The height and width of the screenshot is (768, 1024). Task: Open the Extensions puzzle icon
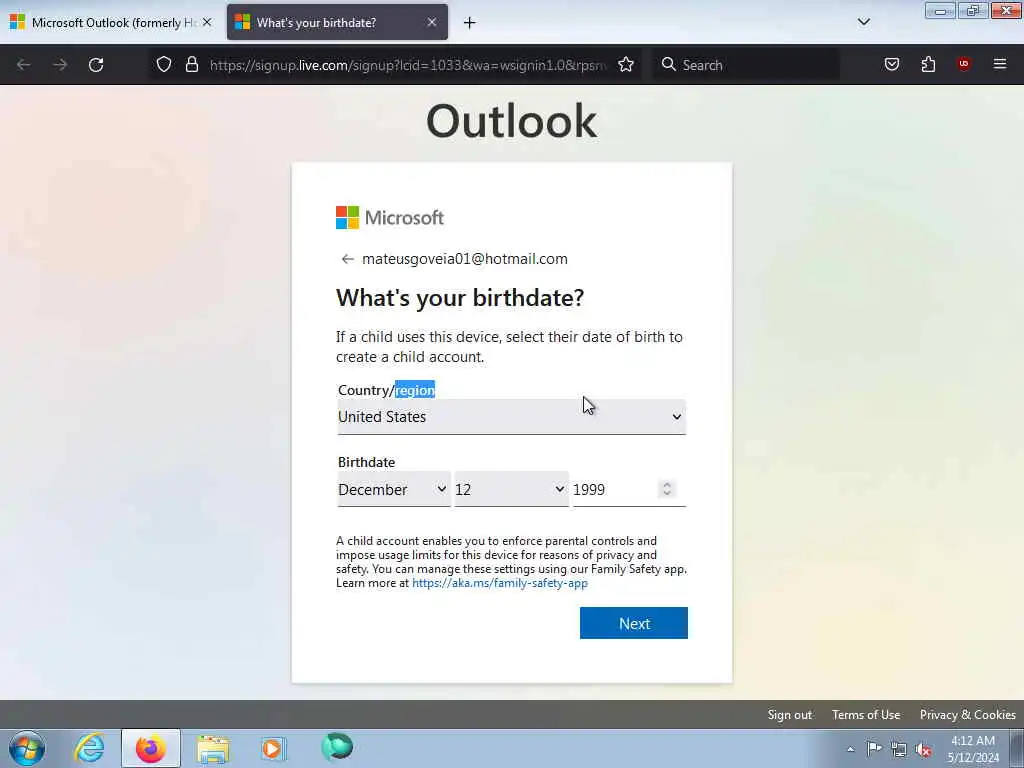click(x=928, y=64)
